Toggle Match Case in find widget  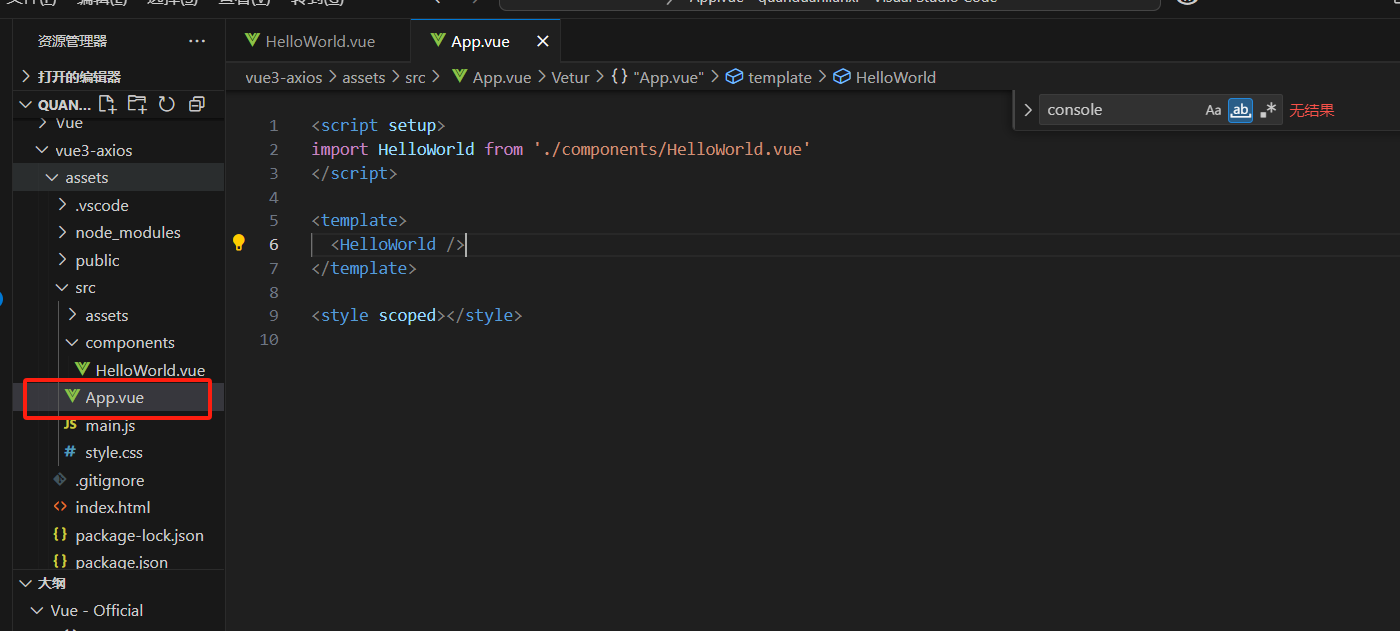click(x=1213, y=110)
